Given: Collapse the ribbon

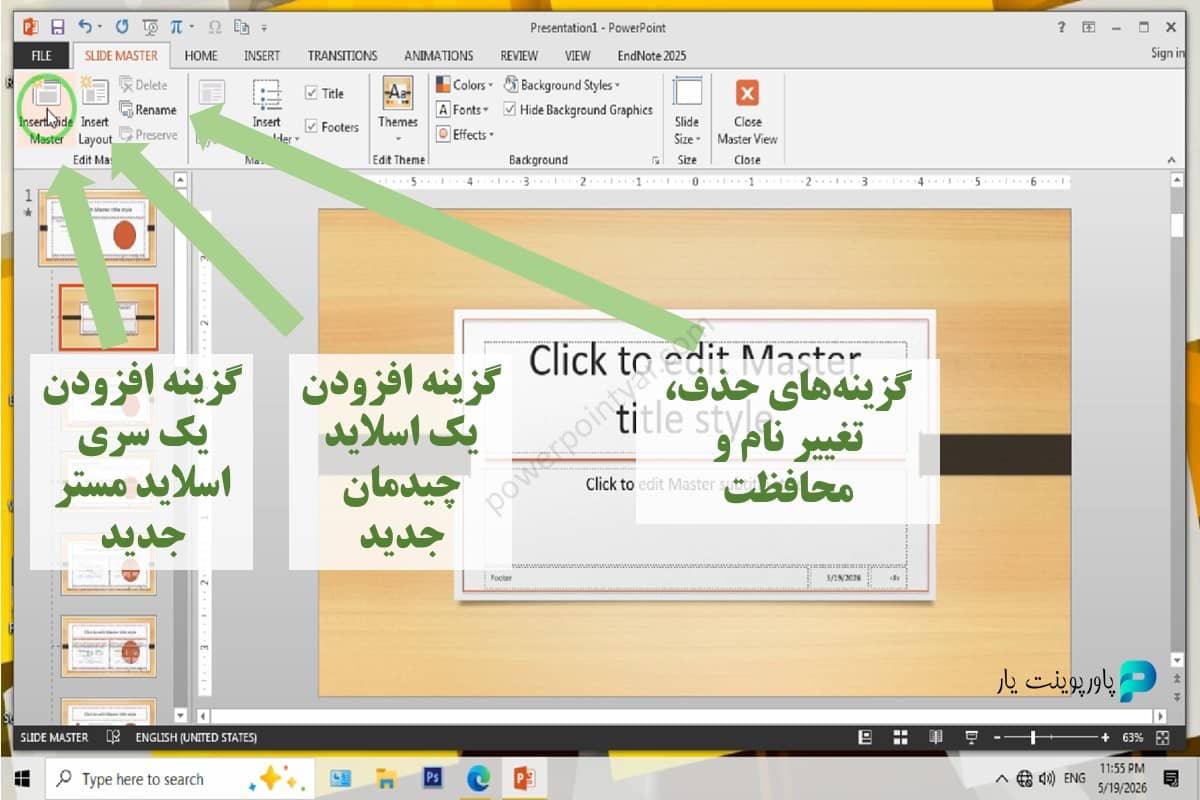Looking at the screenshot, I should [1171, 159].
